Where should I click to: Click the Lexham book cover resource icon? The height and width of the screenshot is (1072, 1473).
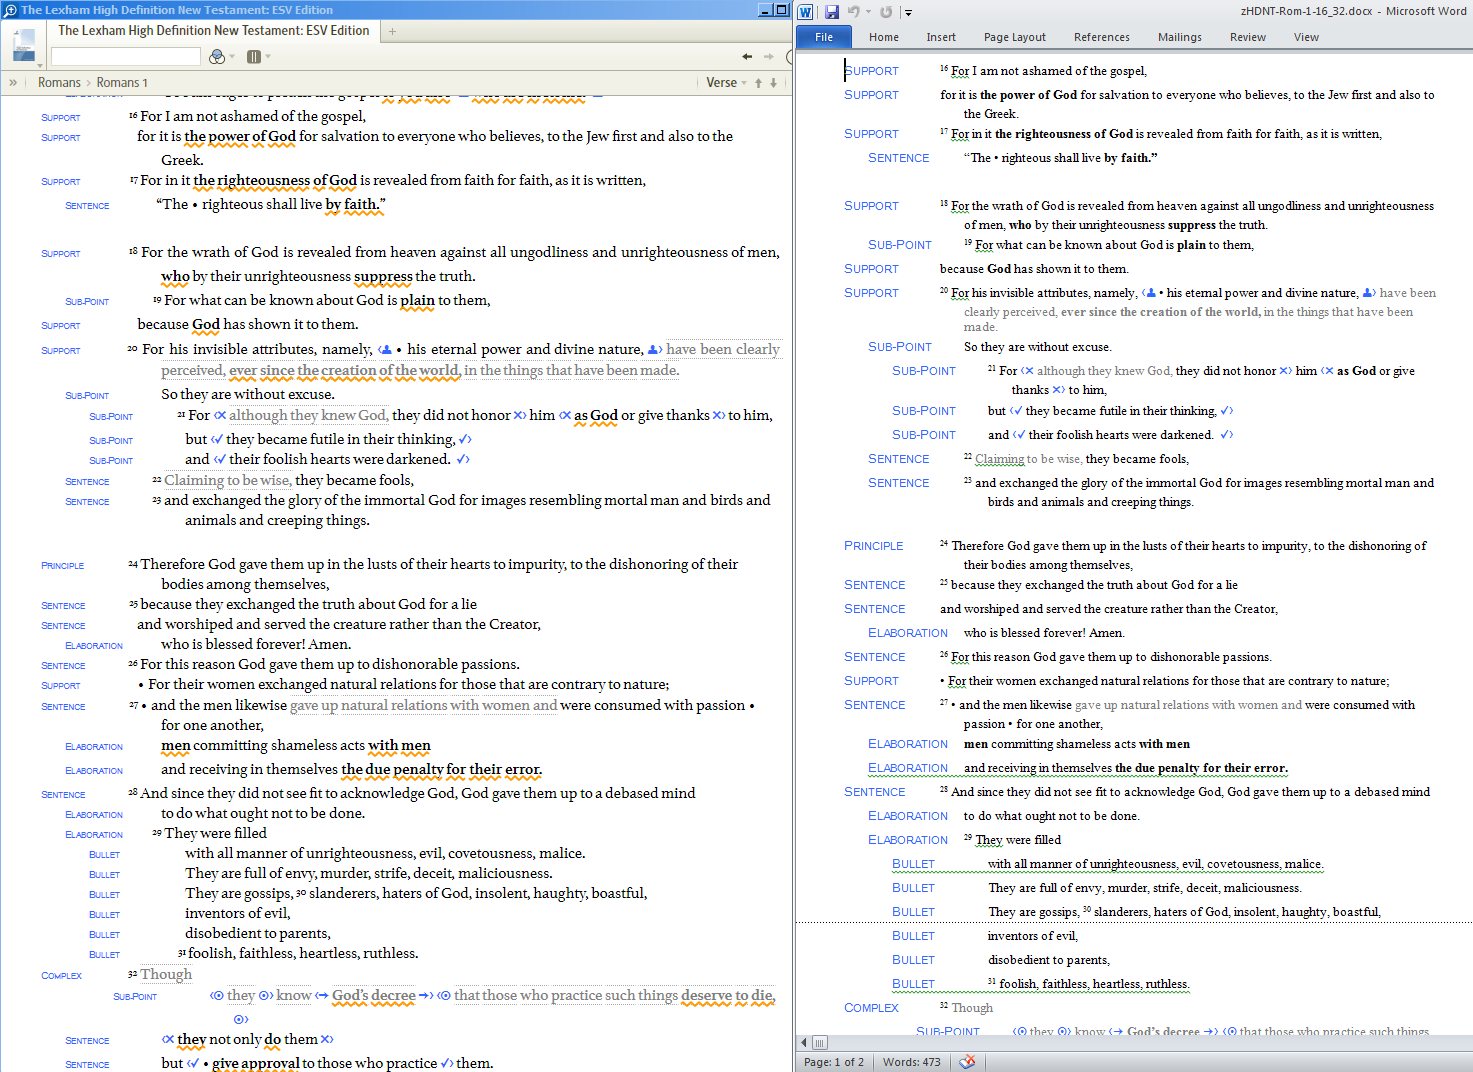point(24,43)
